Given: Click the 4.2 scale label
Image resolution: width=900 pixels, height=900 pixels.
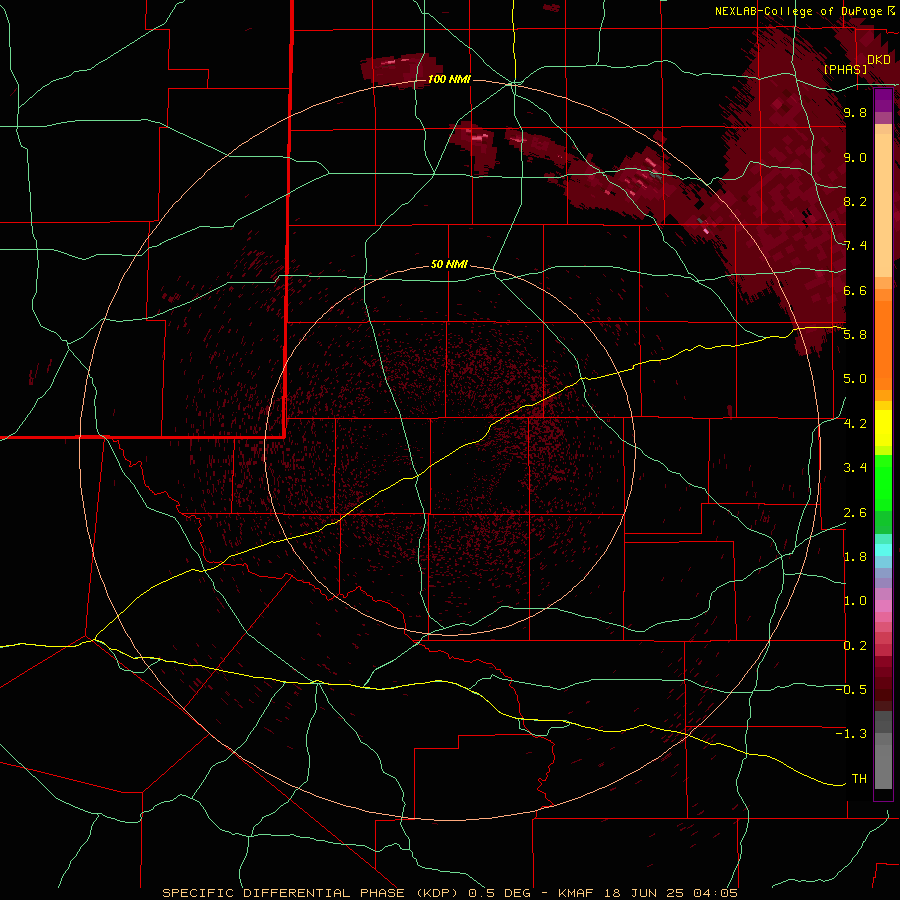Looking at the screenshot, I should pos(855,424).
